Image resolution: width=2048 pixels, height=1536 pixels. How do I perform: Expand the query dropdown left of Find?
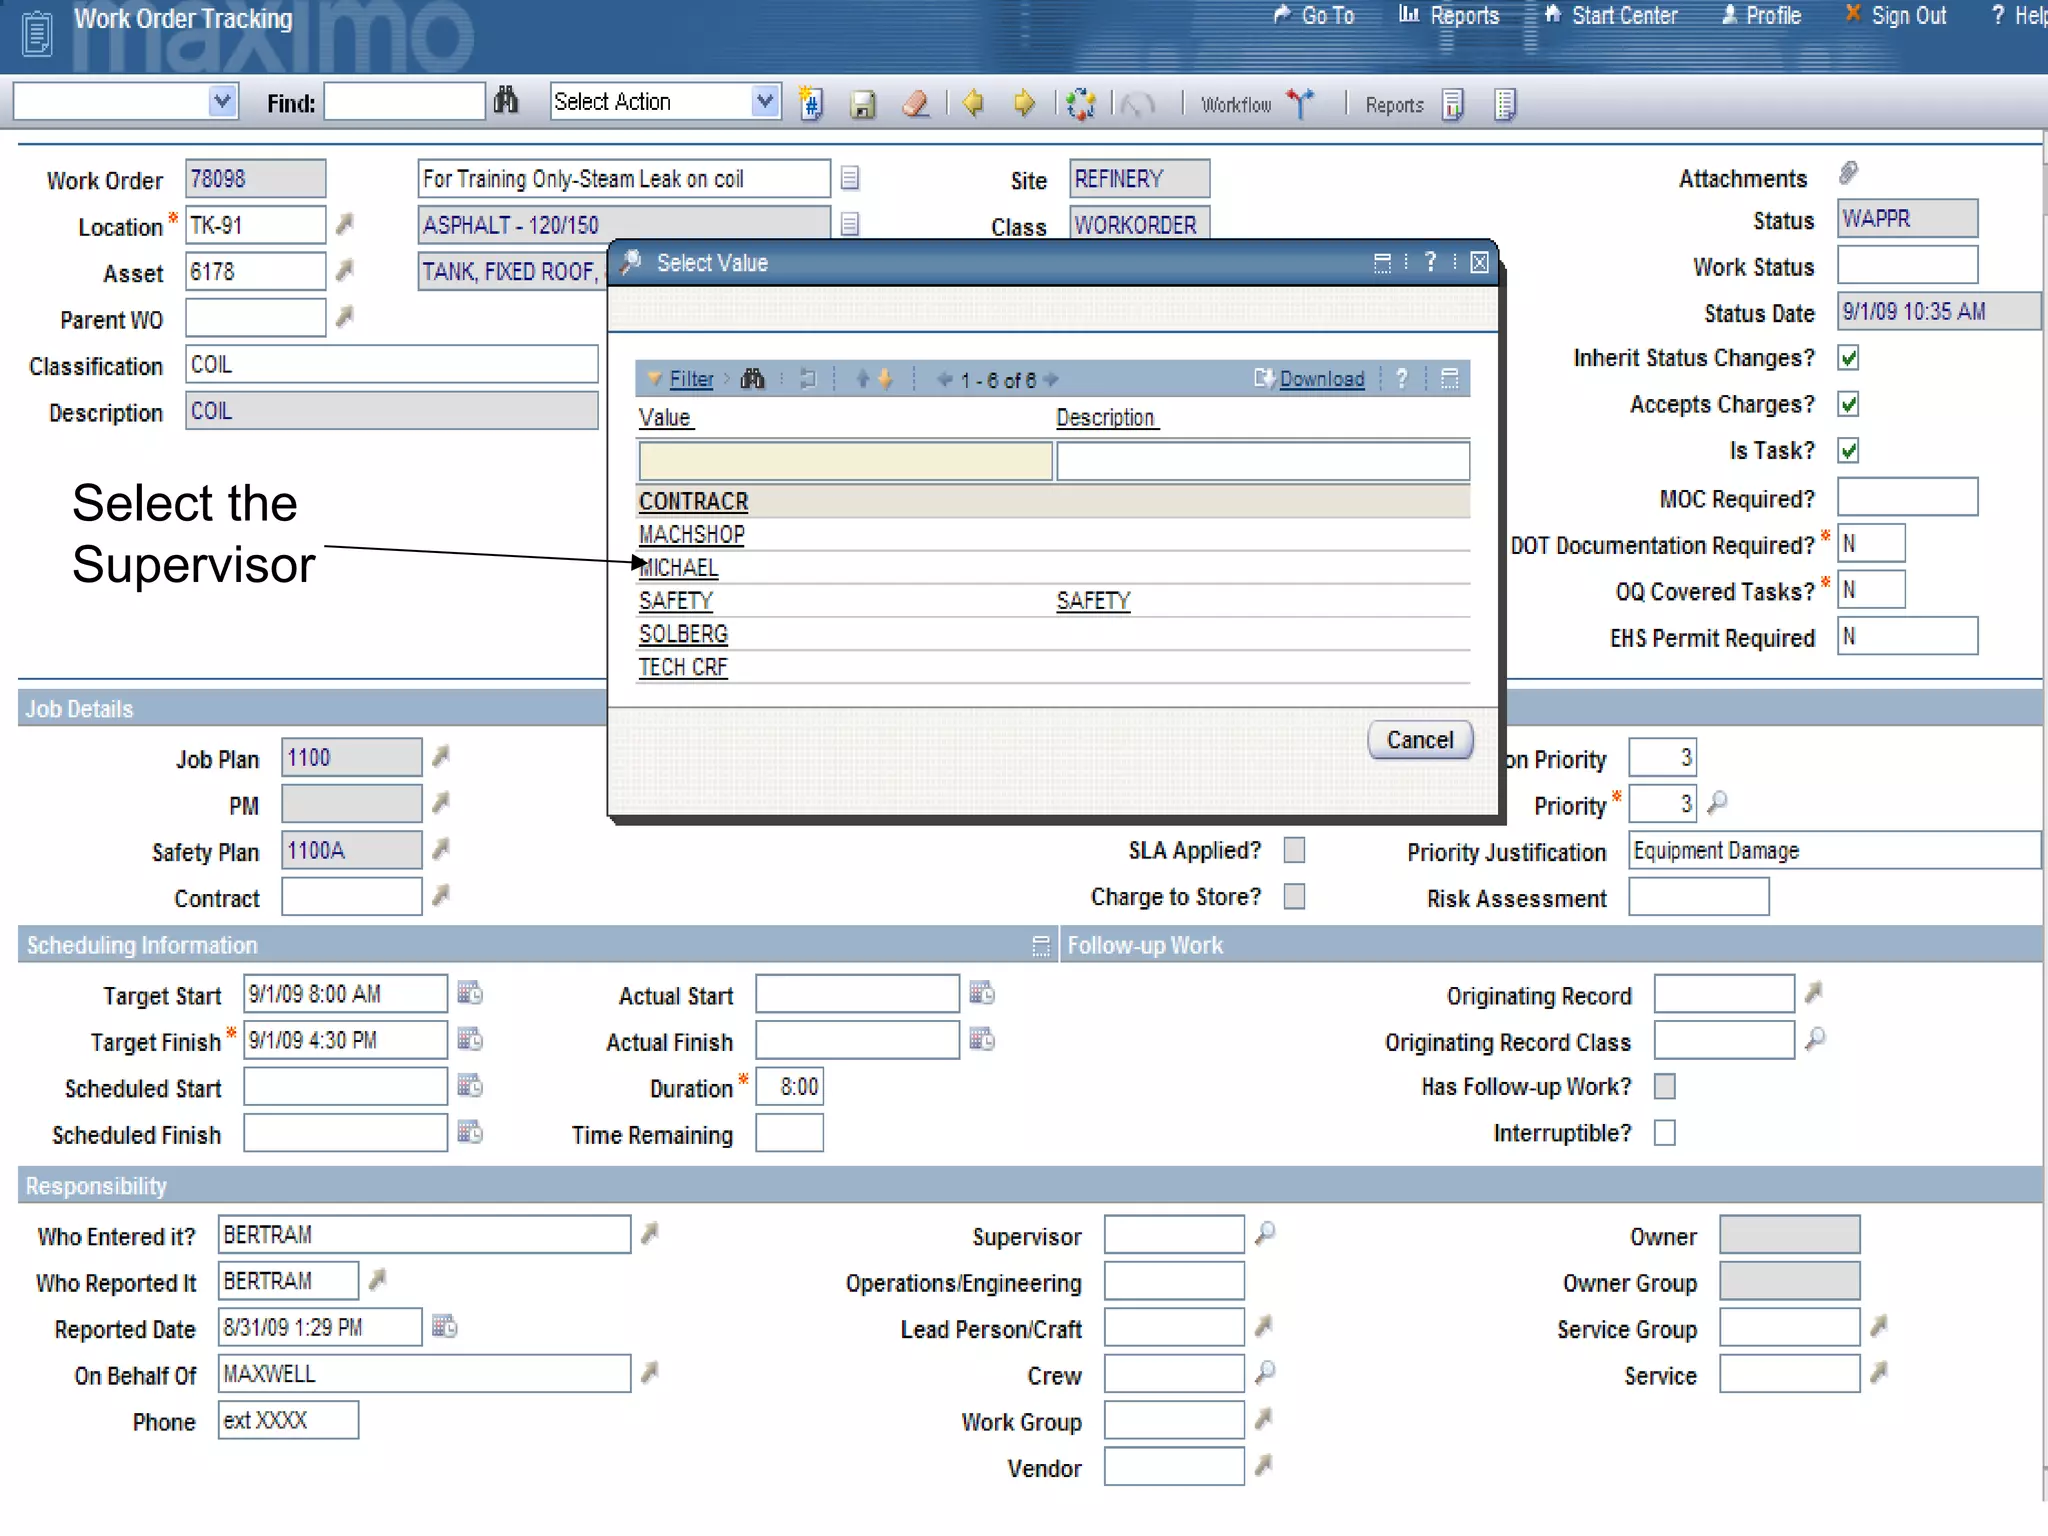click(222, 101)
